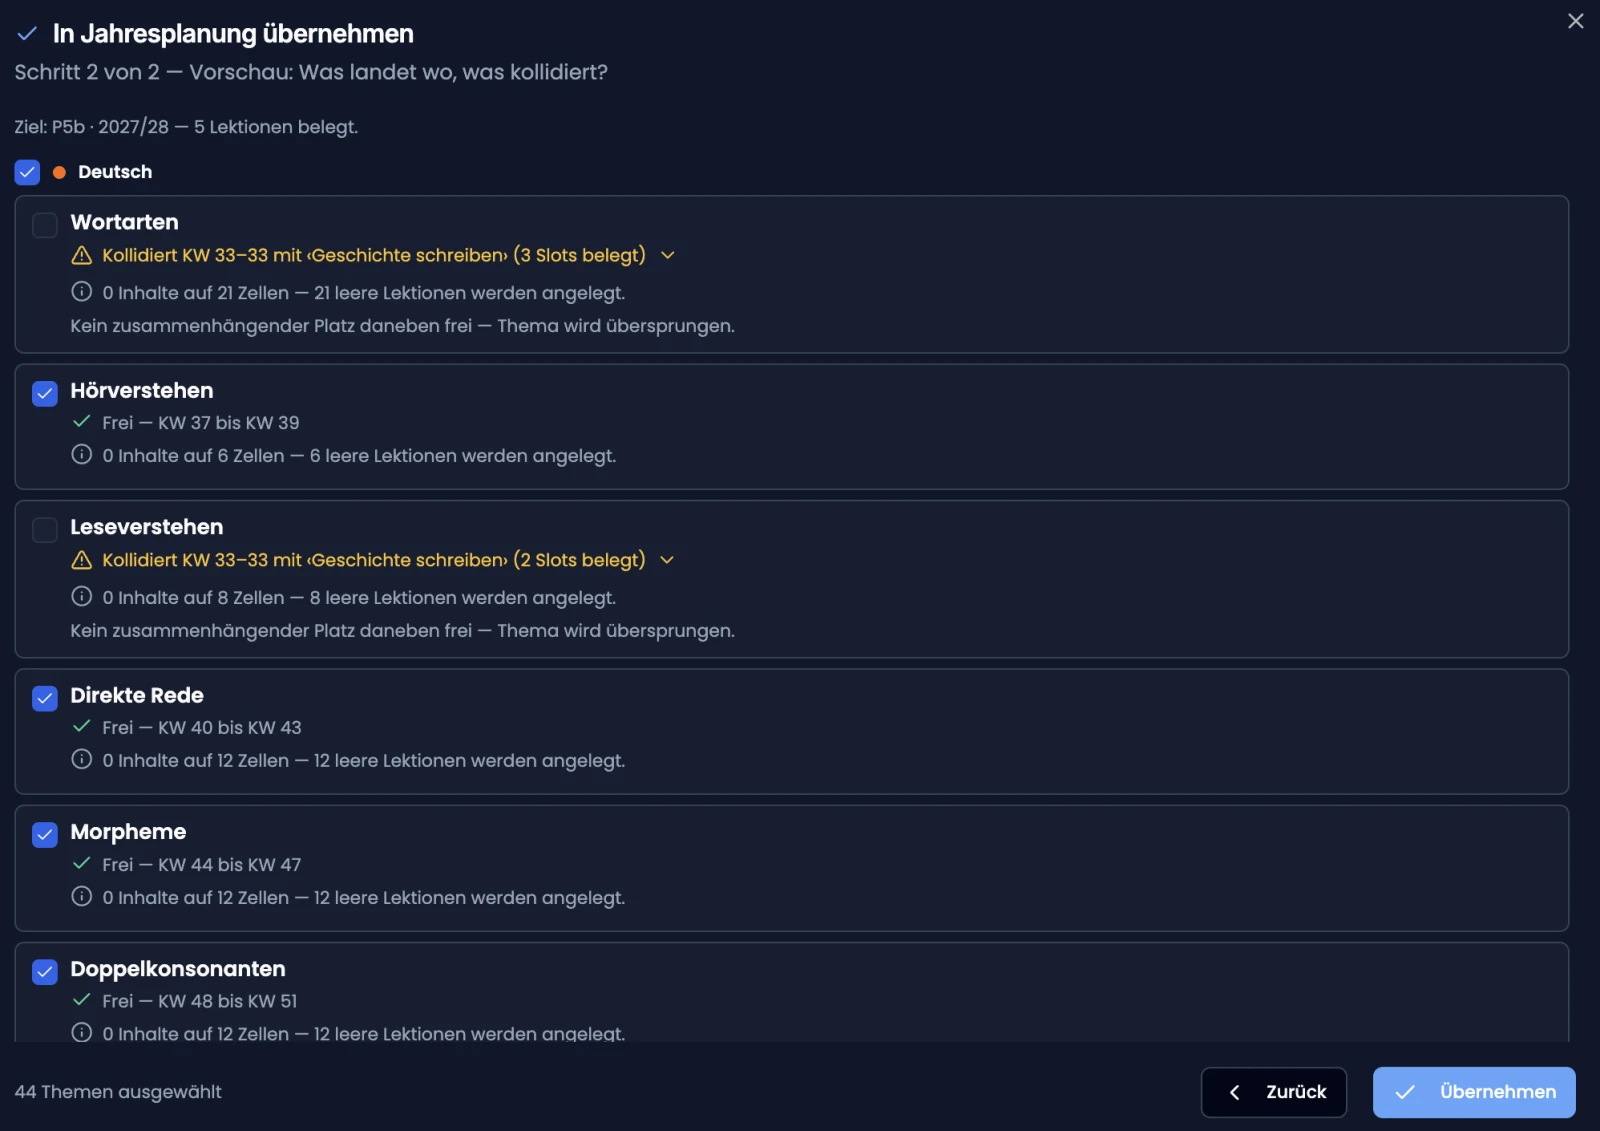
Task: Confirm with the Übernehmen button
Action: 1474,1092
